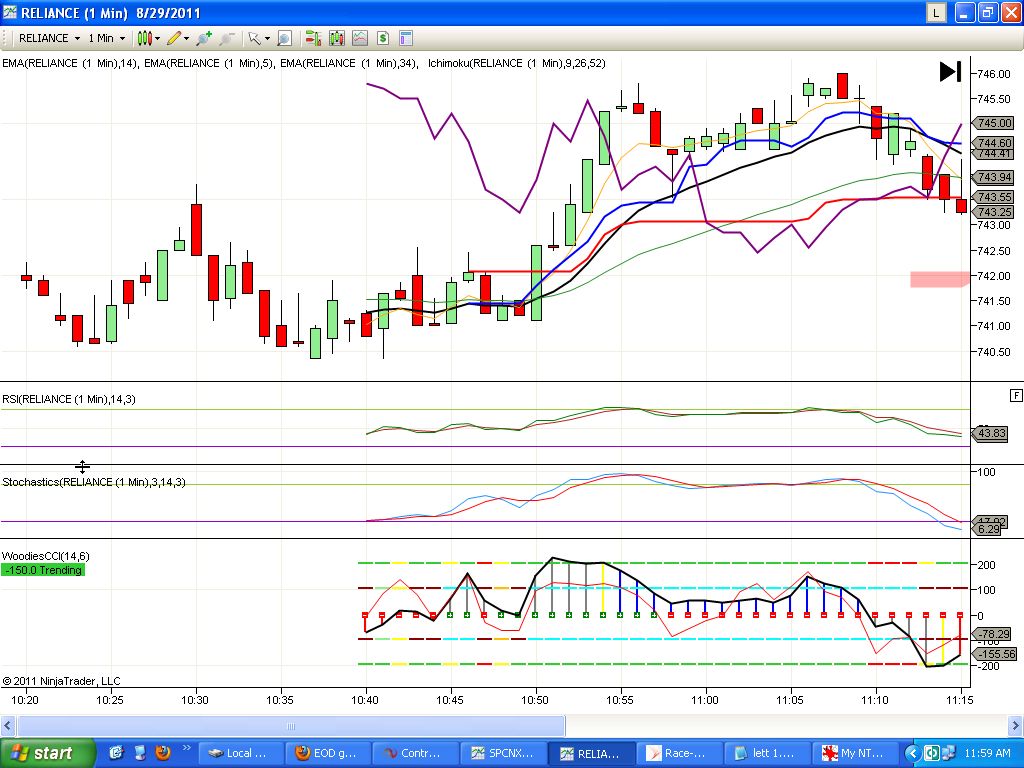Expand the cursor type dropdown arrow

(268, 39)
